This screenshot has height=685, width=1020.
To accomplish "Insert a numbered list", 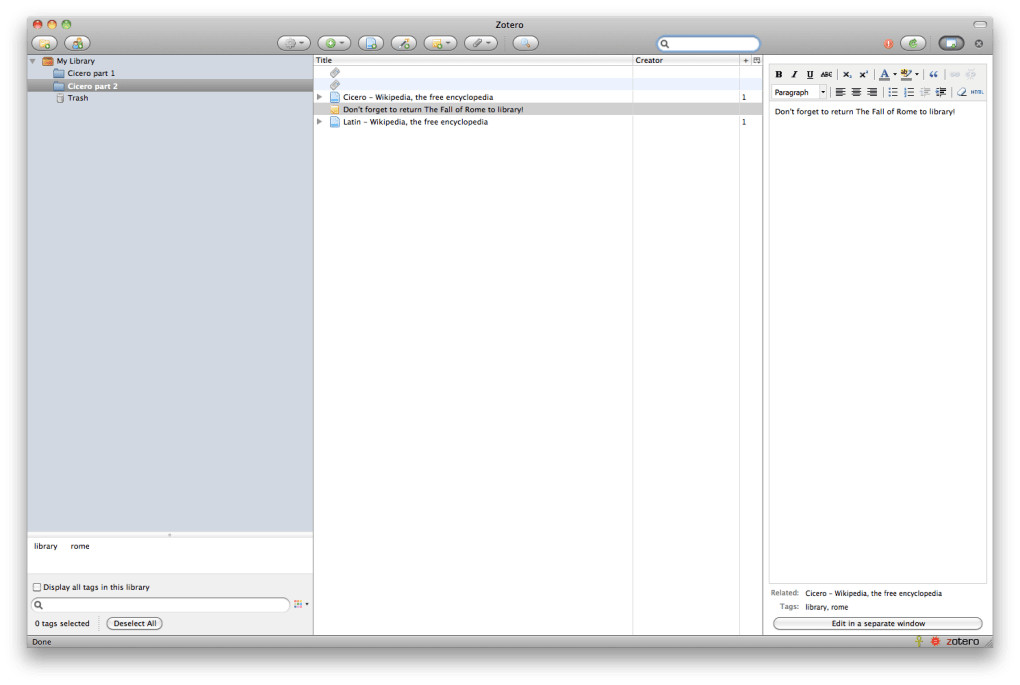I will (x=909, y=92).
